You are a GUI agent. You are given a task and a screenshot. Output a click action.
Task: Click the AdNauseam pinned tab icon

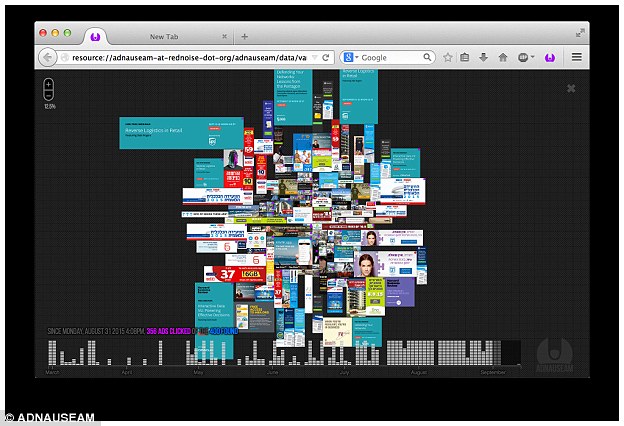click(94, 36)
